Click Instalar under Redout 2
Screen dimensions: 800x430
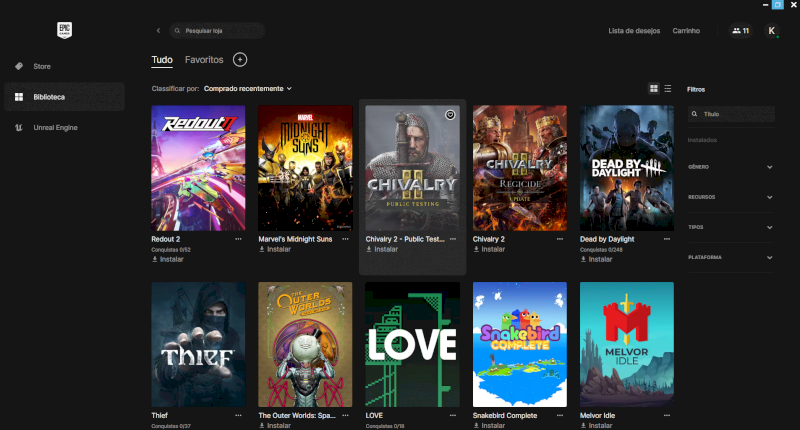[x=168, y=259]
